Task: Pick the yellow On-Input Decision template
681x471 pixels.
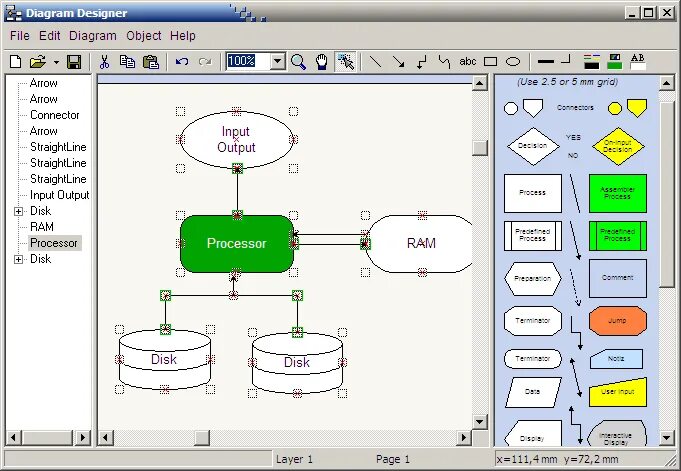Action: pyautogui.click(x=618, y=146)
